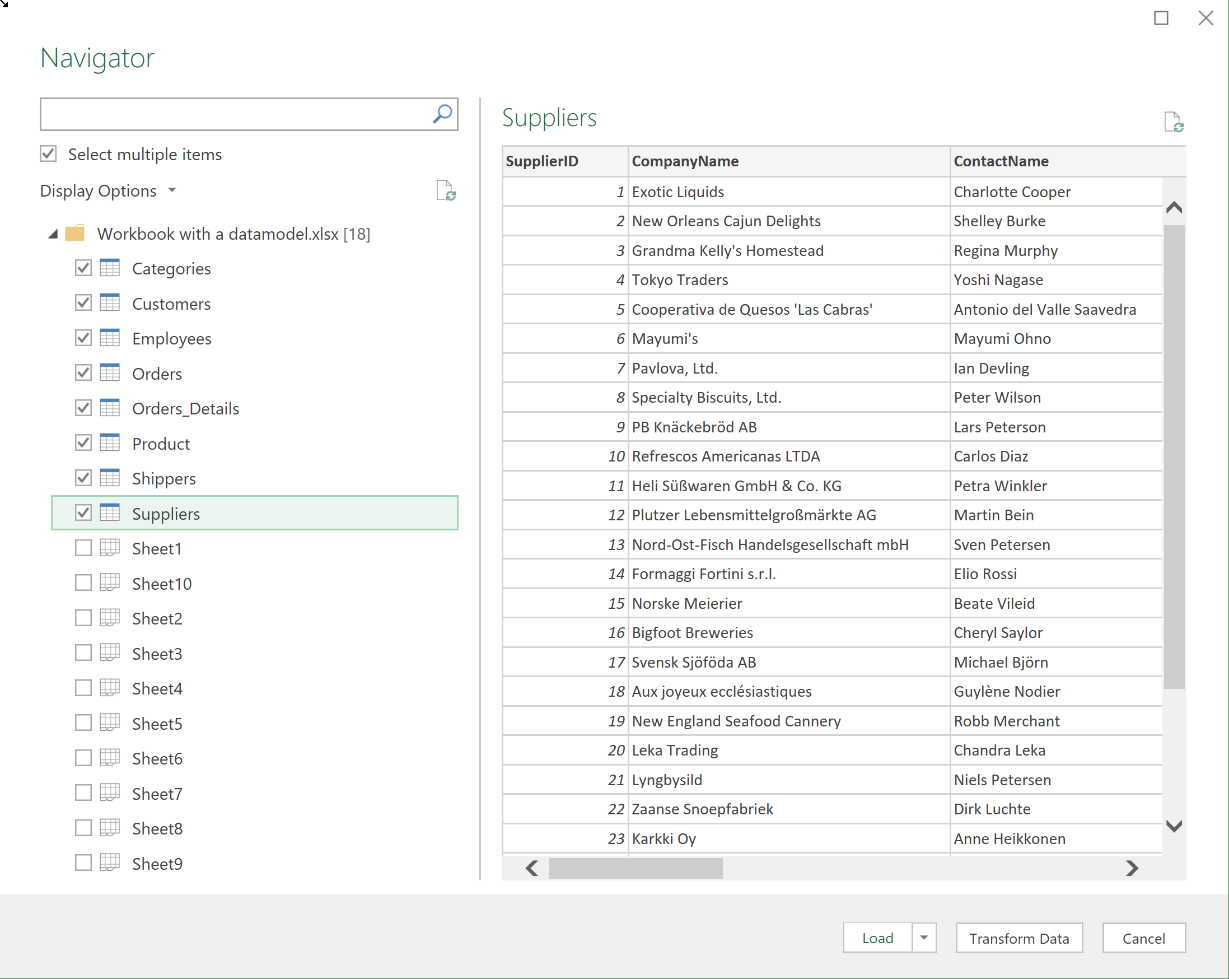Screen dimensions: 1229x979
Task: Click the 'Exotic Liquids' company cell
Action: click(x=789, y=192)
